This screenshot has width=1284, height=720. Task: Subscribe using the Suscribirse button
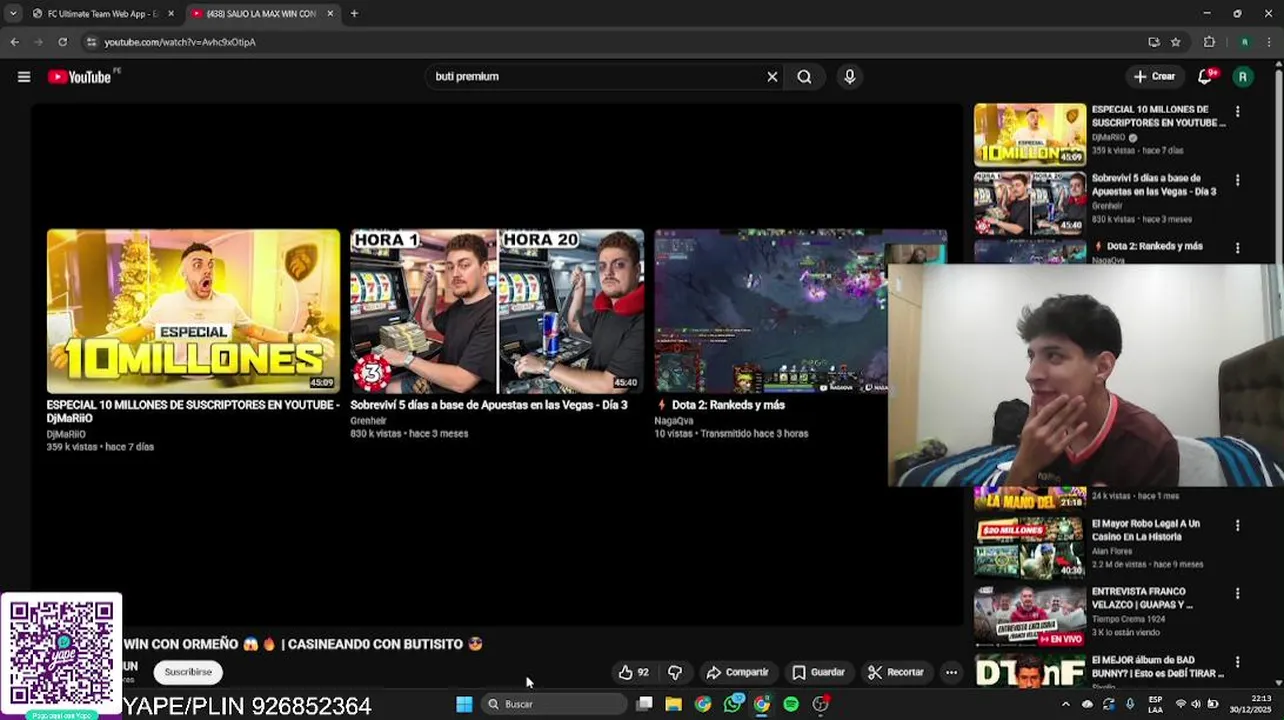188,672
